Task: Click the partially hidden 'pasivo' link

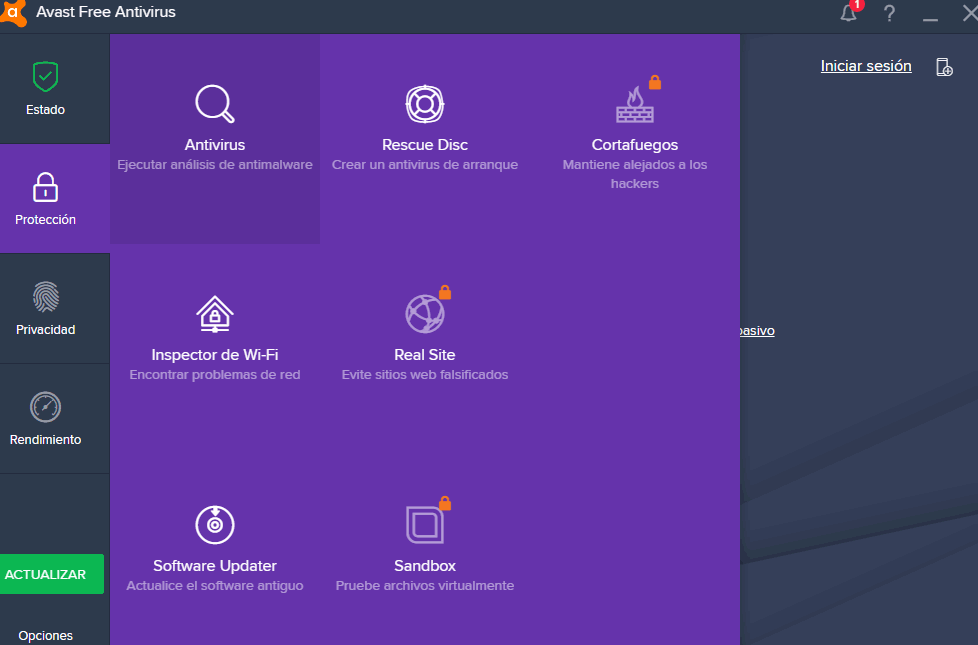Action: (x=757, y=331)
